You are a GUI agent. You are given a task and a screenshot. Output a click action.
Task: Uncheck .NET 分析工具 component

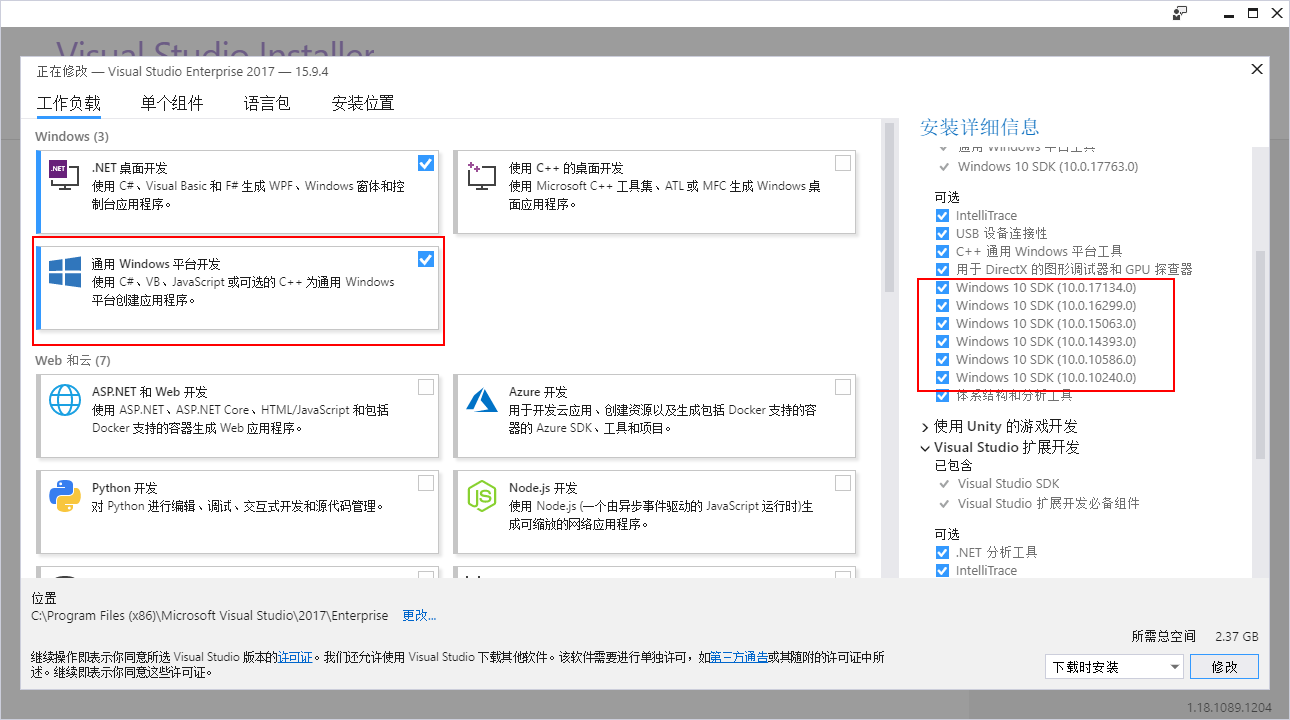pos(942,552)
